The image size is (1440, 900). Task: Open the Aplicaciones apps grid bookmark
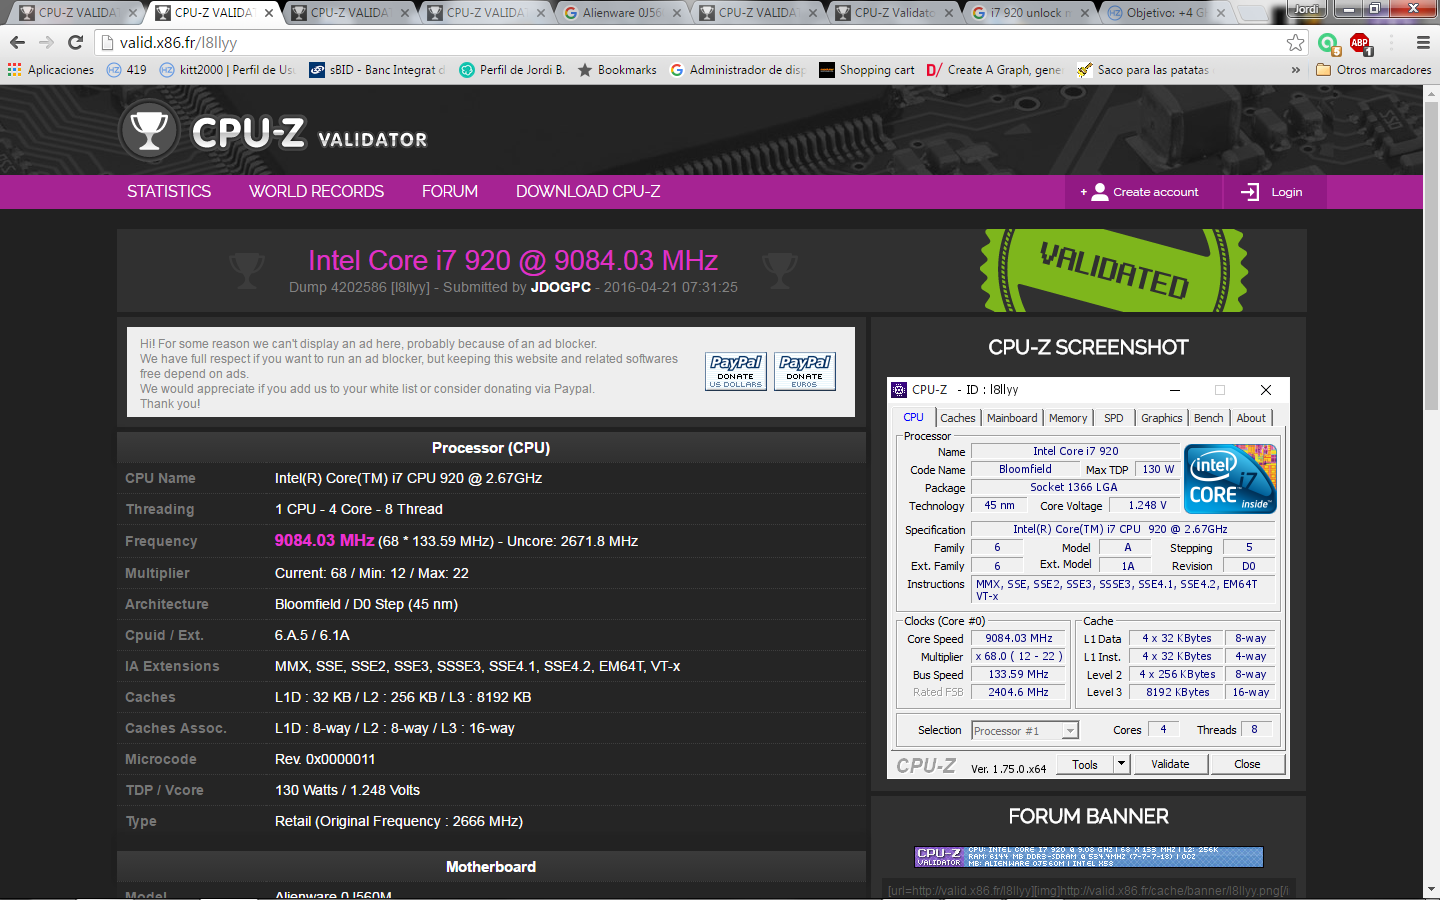pos(51,70)
